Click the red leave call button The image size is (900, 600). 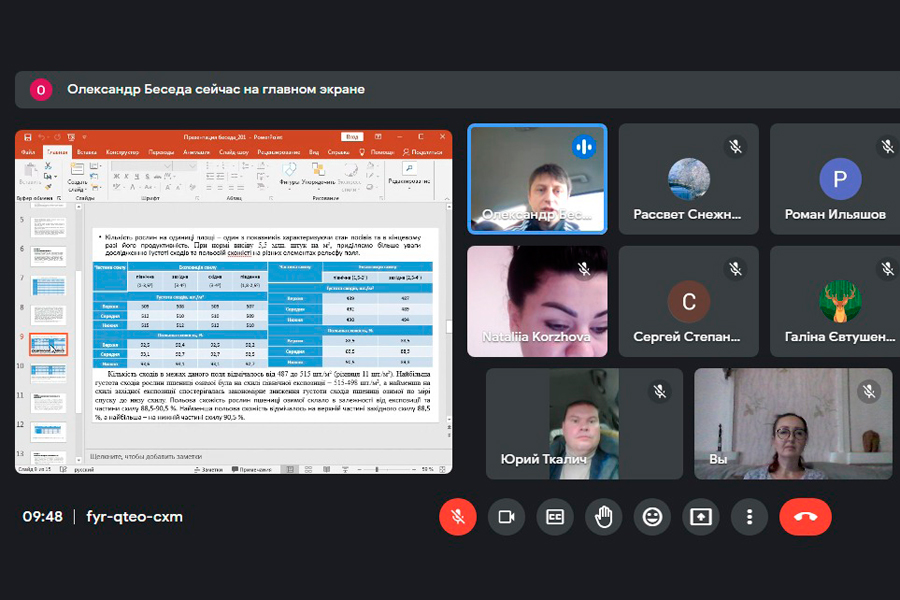pyautogui.click(x=805, y=517)
